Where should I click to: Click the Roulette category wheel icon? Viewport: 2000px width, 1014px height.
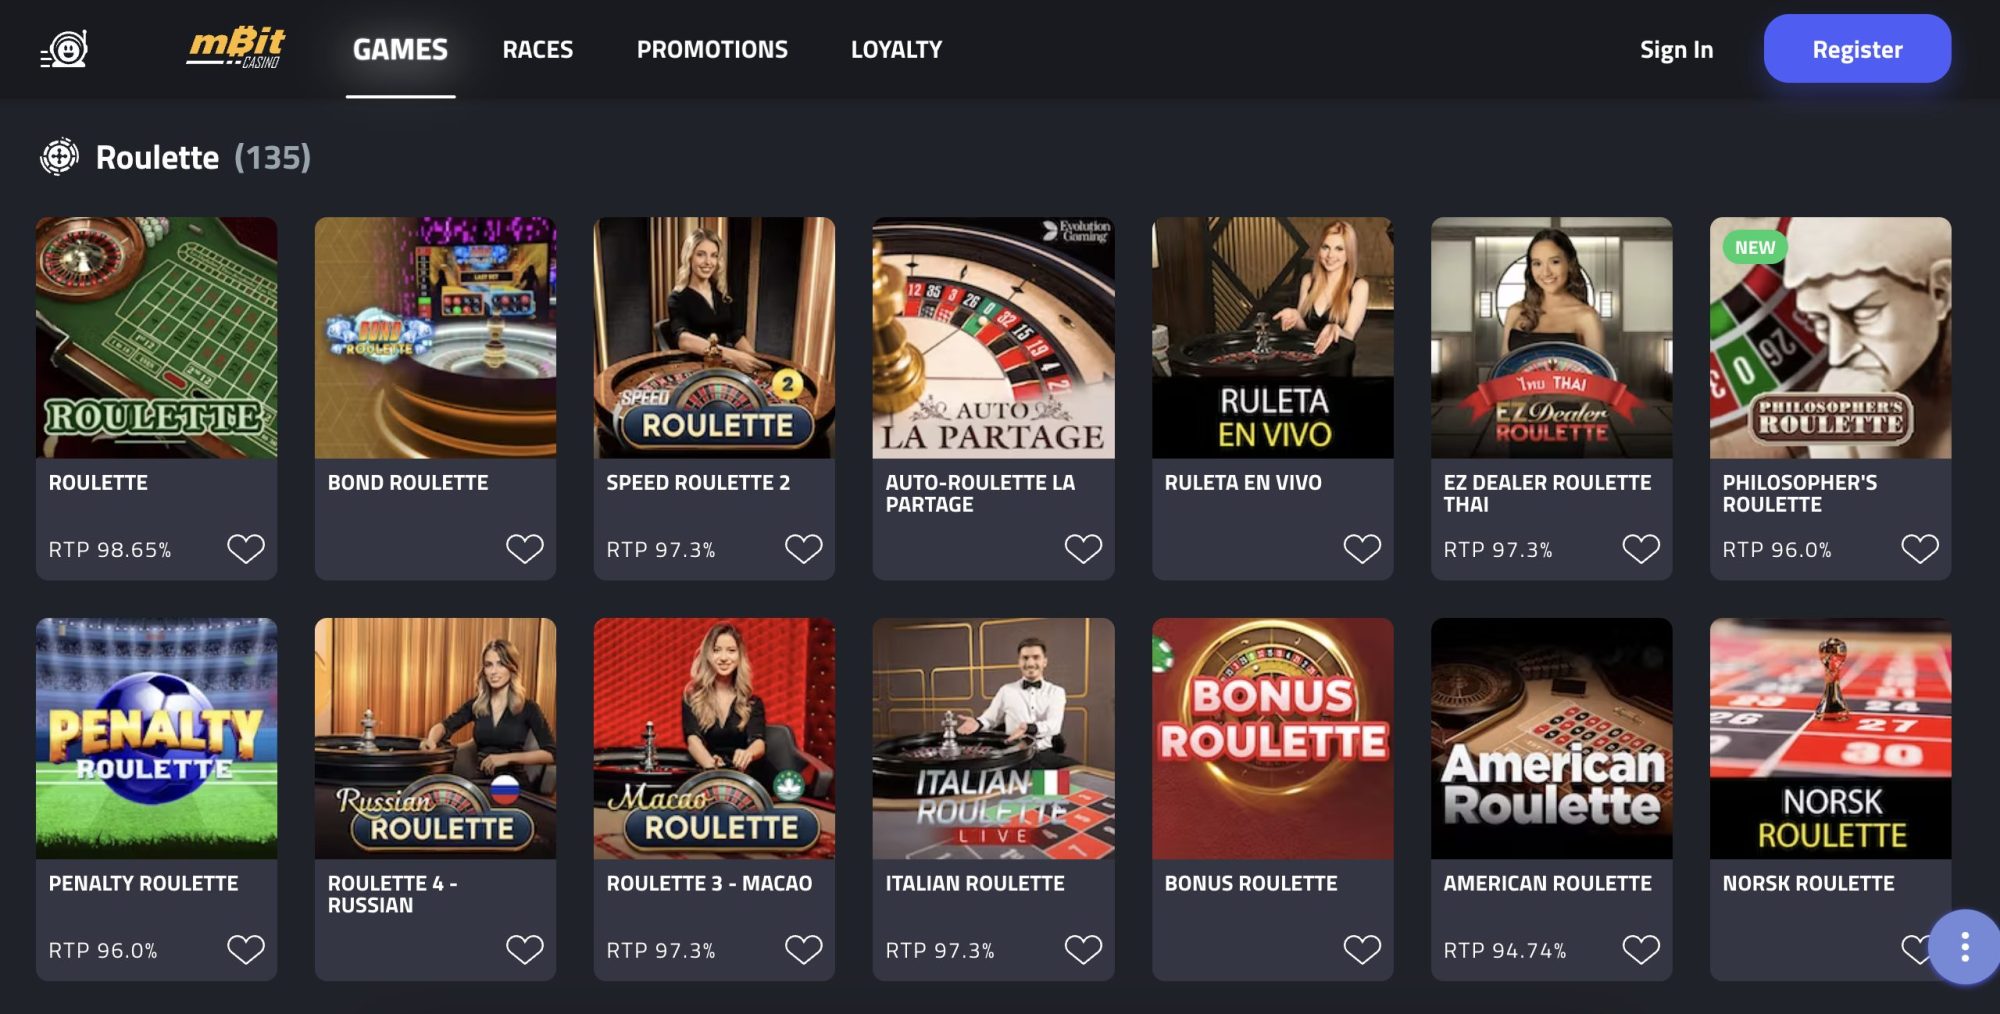click(59, 157)
